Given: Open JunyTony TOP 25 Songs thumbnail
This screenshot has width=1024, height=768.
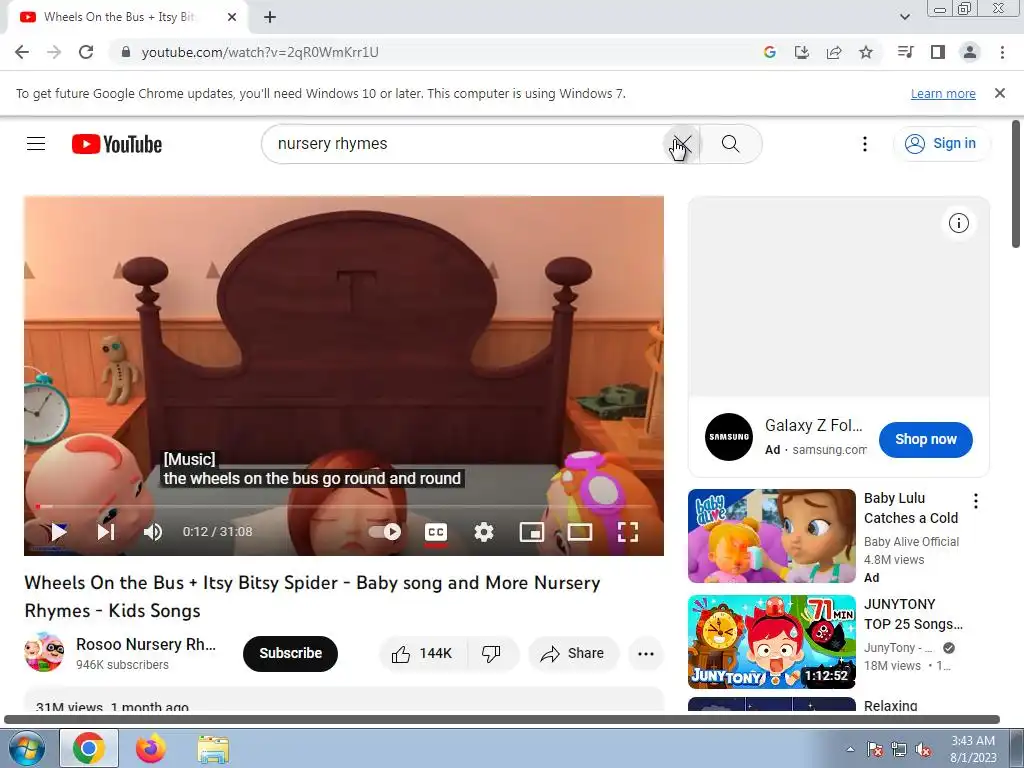Looking at the screenshot, I should (771, 641).
